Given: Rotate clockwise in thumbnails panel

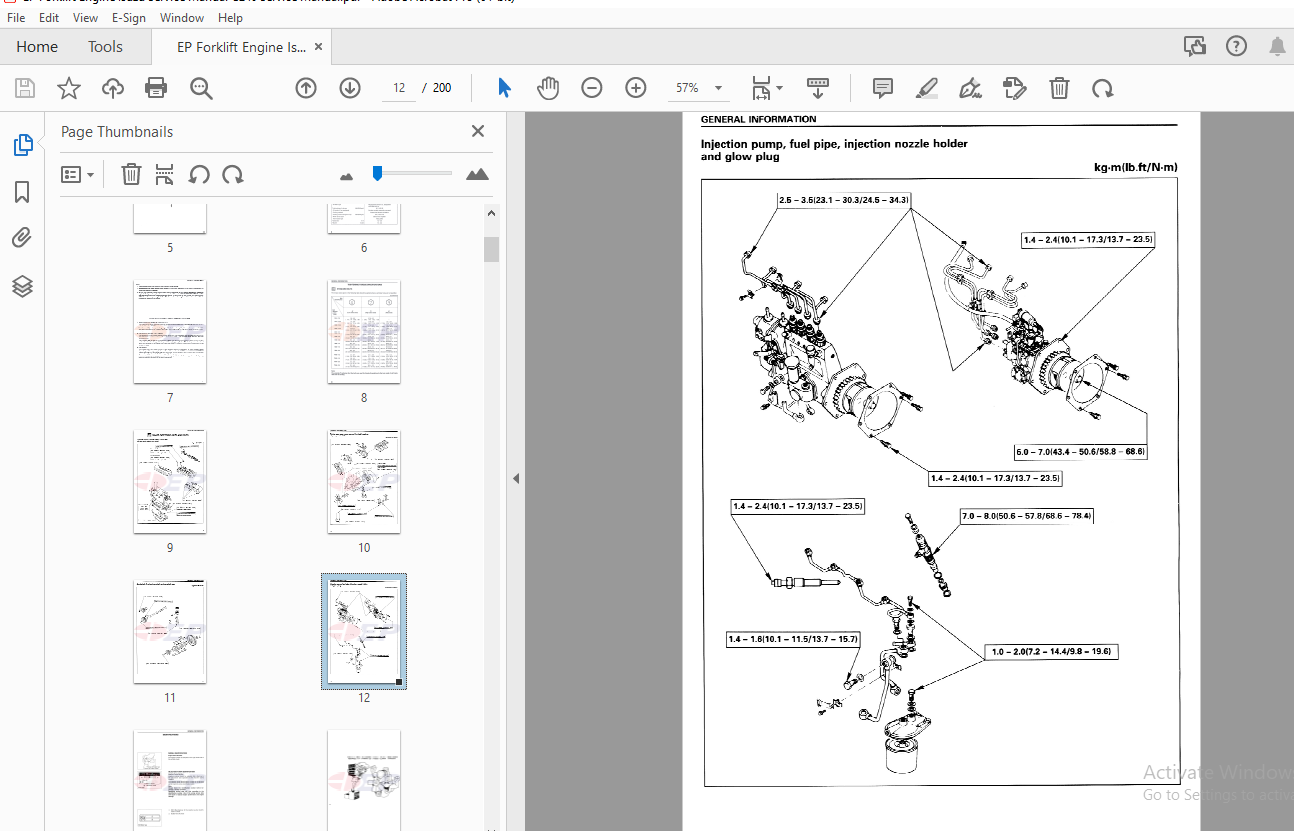Looking at the screenshot, I should (233, 174).
